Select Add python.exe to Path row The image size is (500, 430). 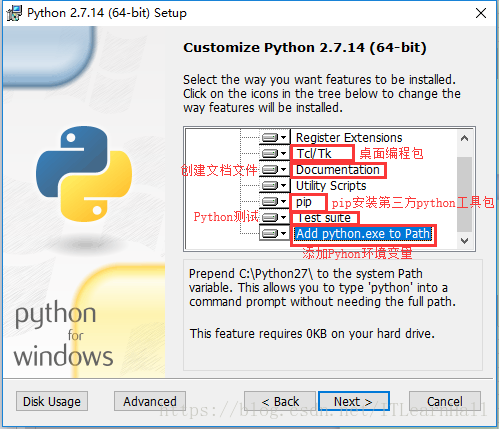click(x=363, y=234)
